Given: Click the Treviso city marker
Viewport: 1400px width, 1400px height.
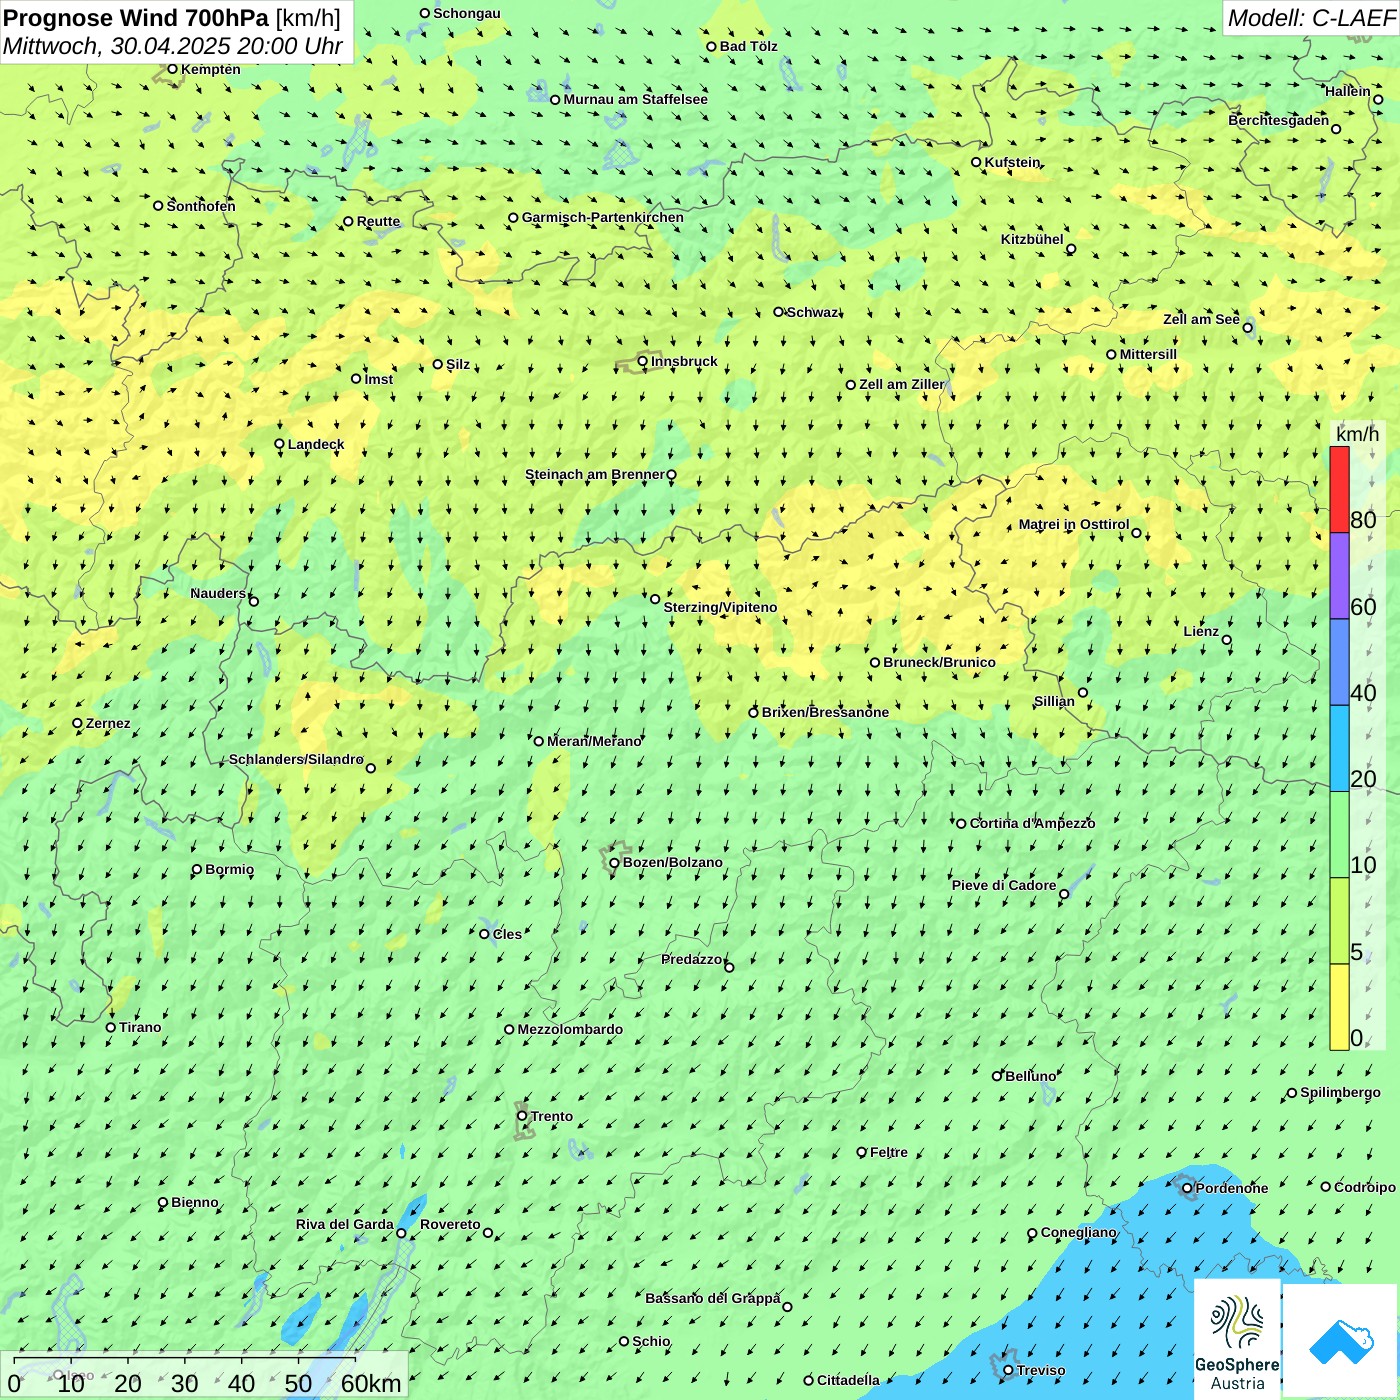Looking at the screenshot, I should coord(1009,1371).
